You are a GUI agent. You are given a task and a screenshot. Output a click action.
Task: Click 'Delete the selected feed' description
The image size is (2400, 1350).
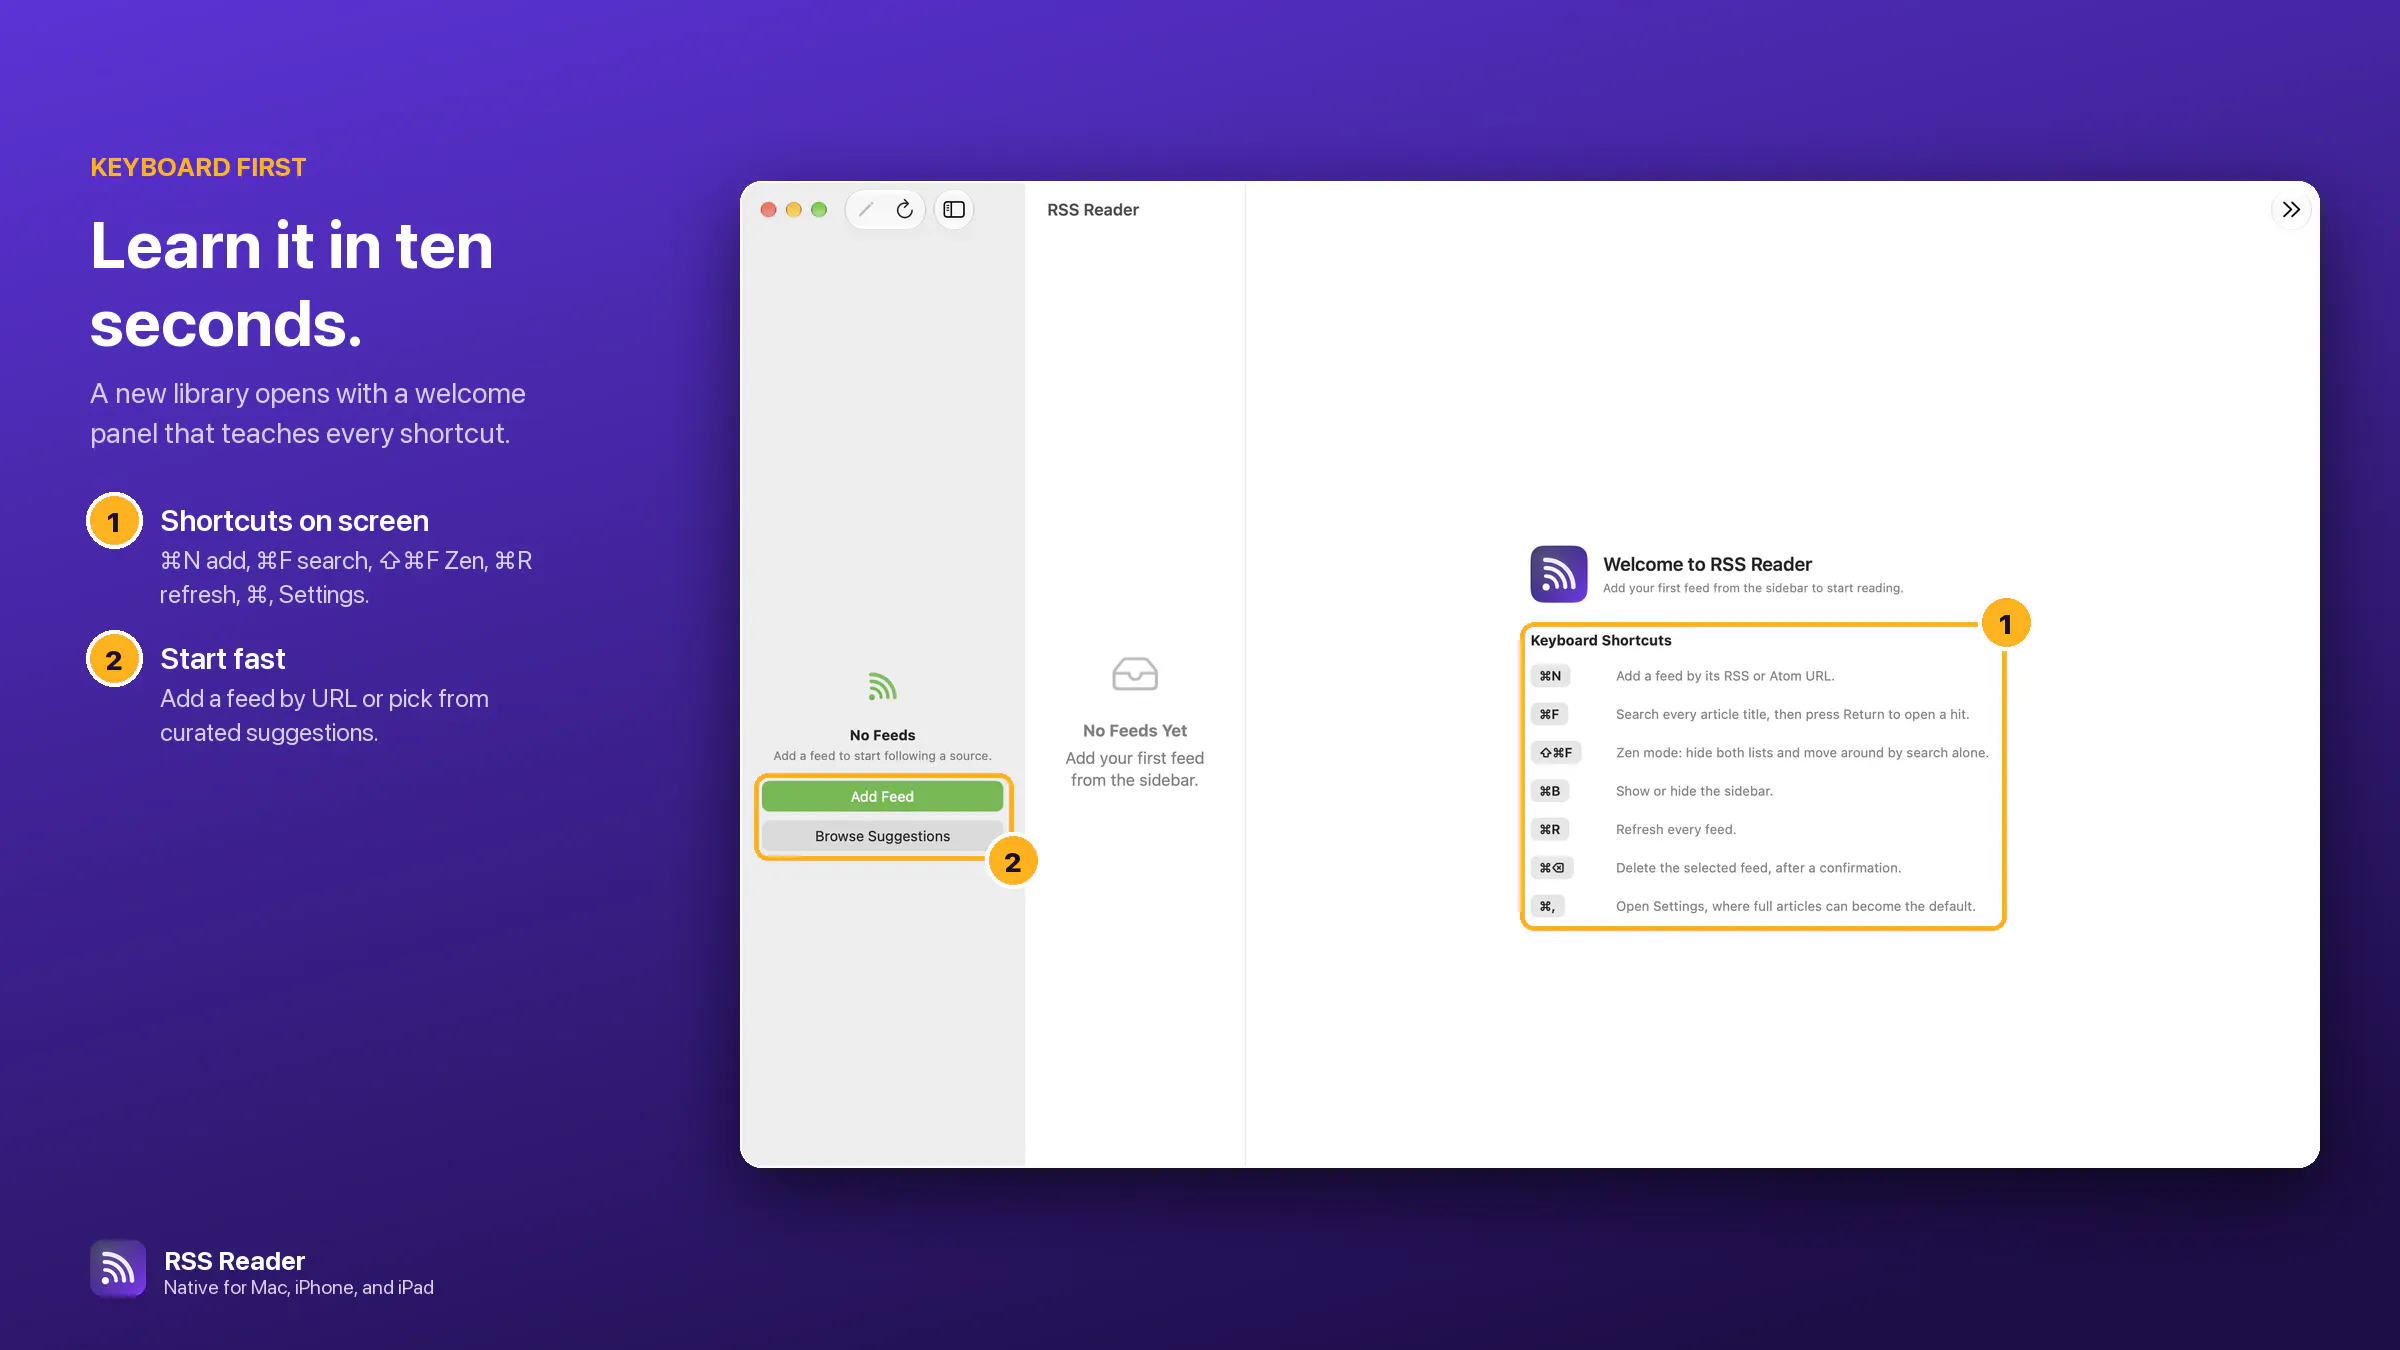(1758, 868)
